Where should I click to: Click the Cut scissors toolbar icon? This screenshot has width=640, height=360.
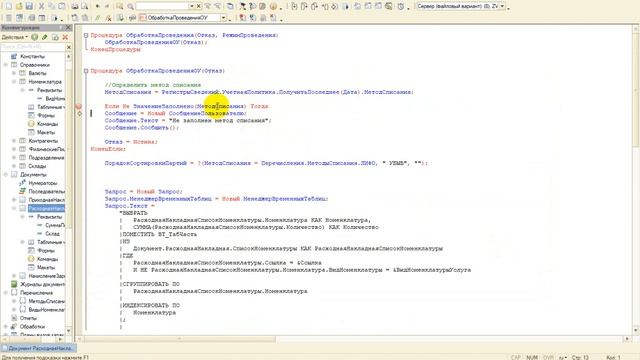[x=41, y=7]
